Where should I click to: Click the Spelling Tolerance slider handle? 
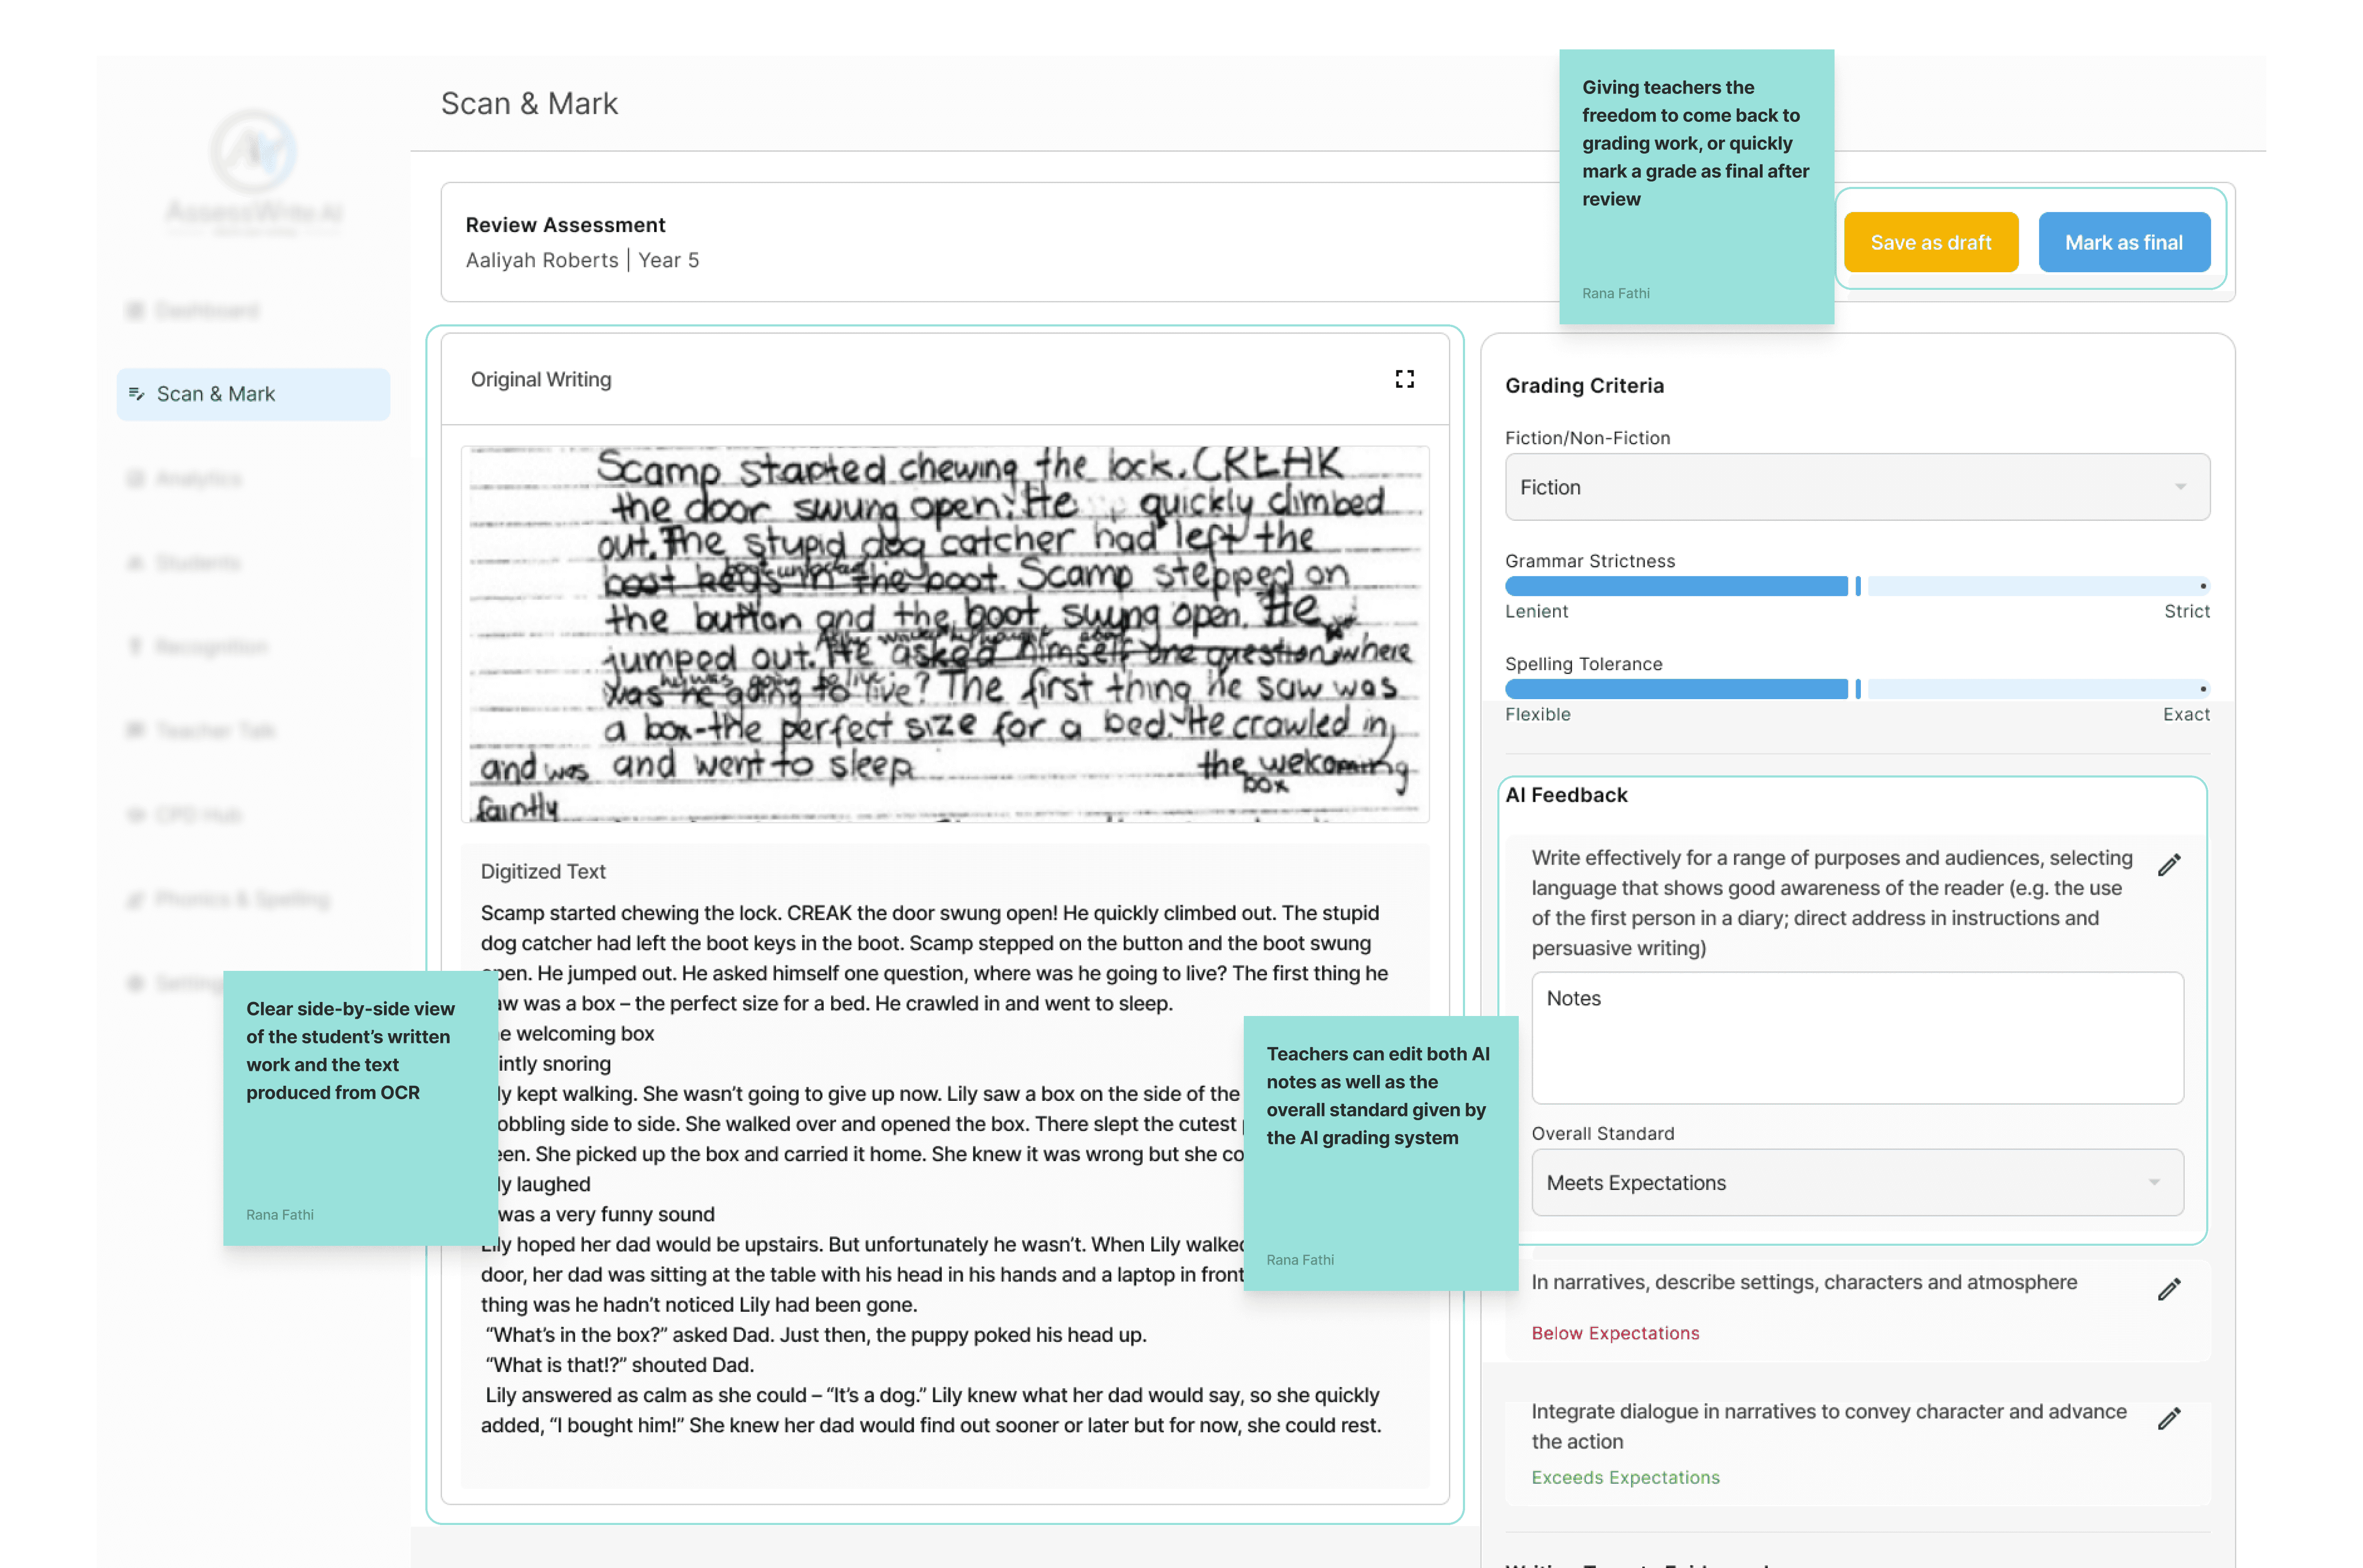pyautogui.click(x=1857, y=689)
